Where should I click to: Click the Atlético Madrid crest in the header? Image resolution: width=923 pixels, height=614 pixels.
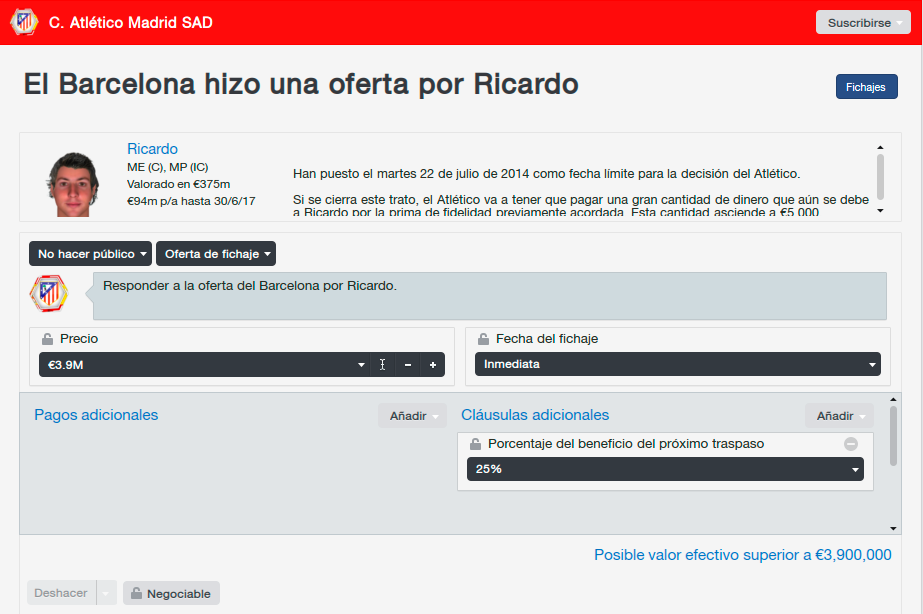coord(24,22)
